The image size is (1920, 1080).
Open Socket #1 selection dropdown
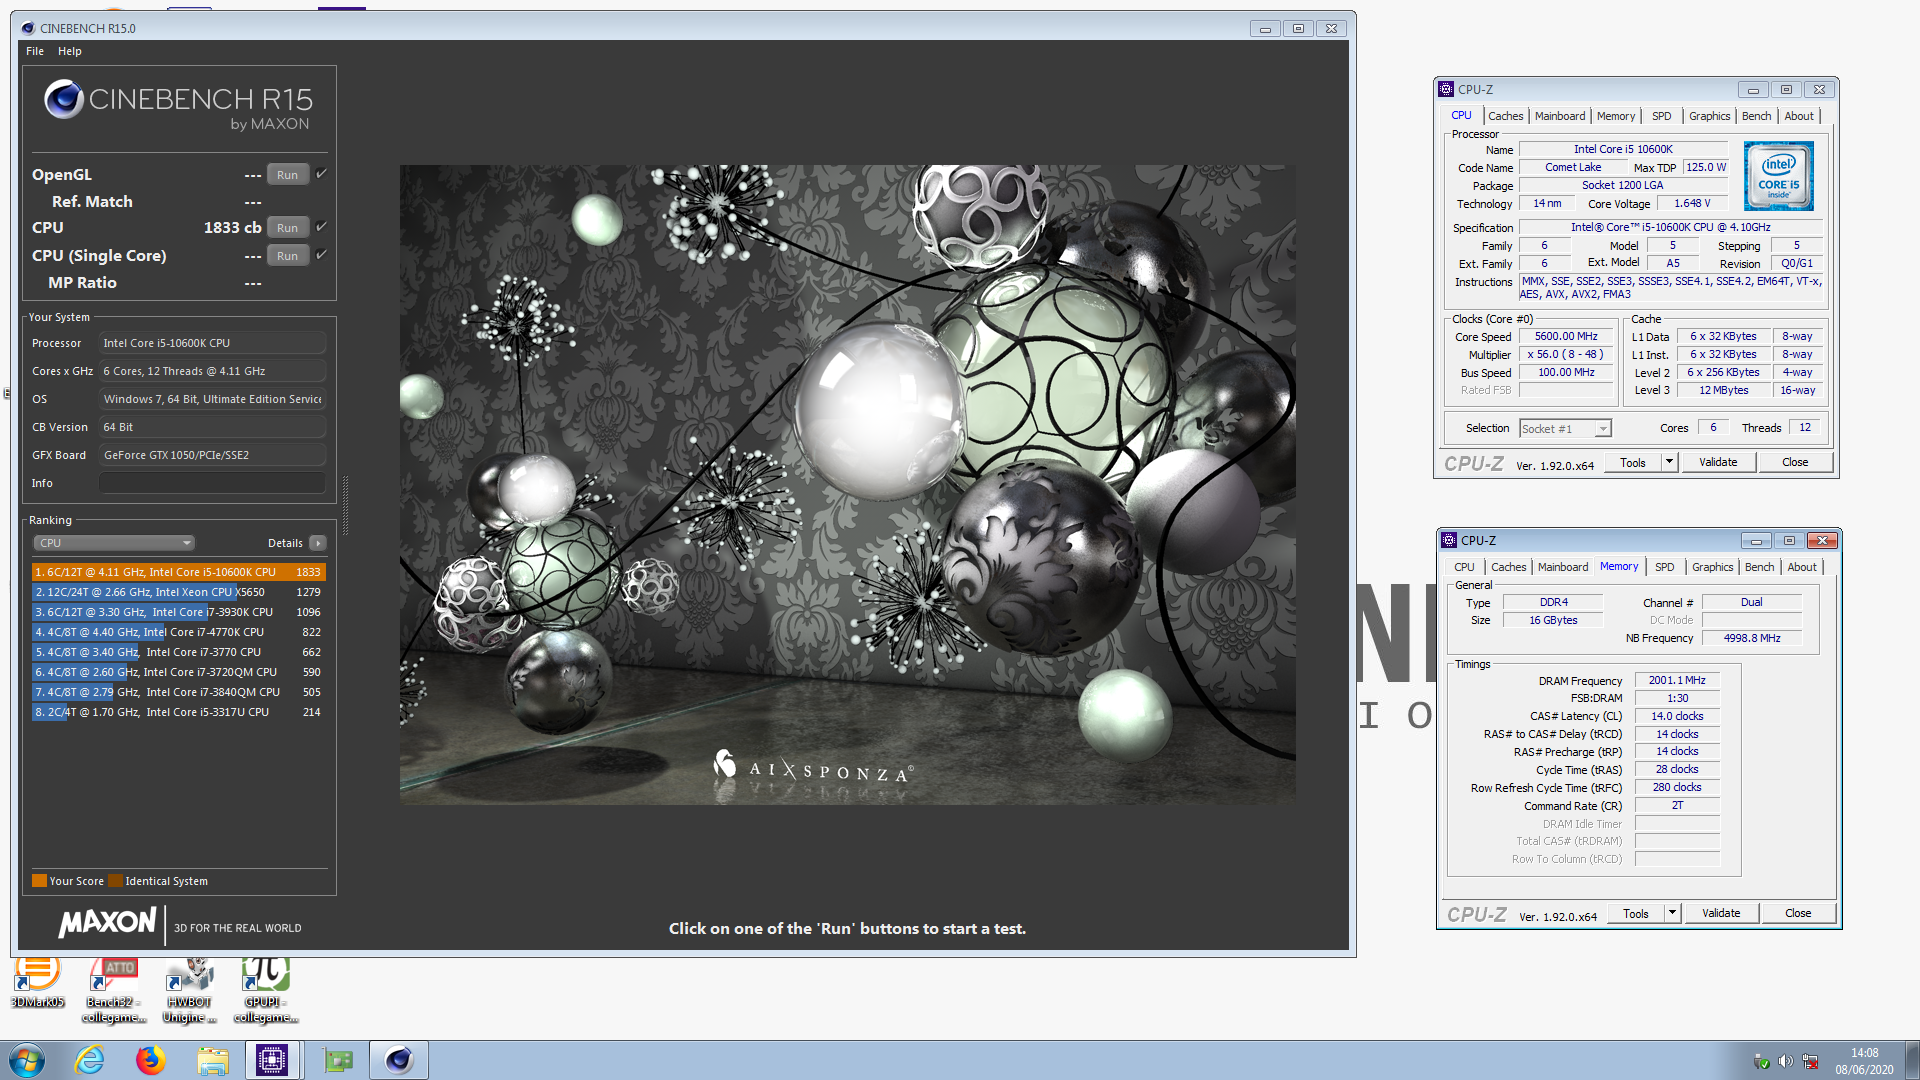(1565, 429)
